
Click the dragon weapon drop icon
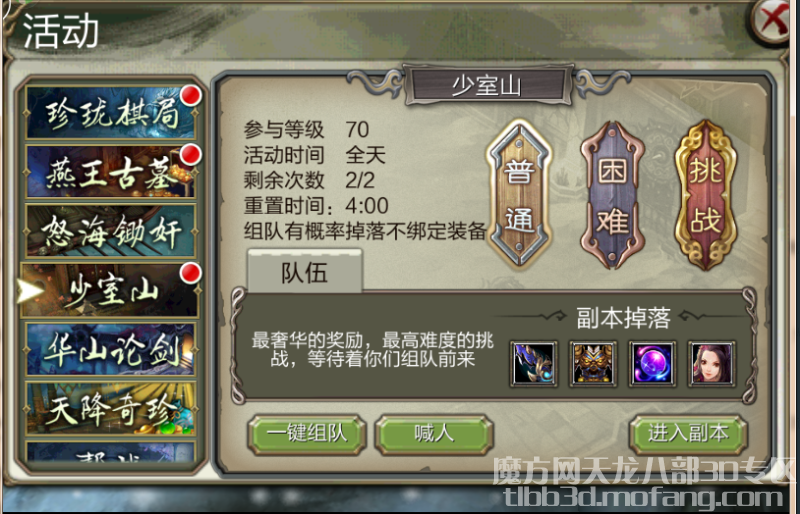pos(534,363)
